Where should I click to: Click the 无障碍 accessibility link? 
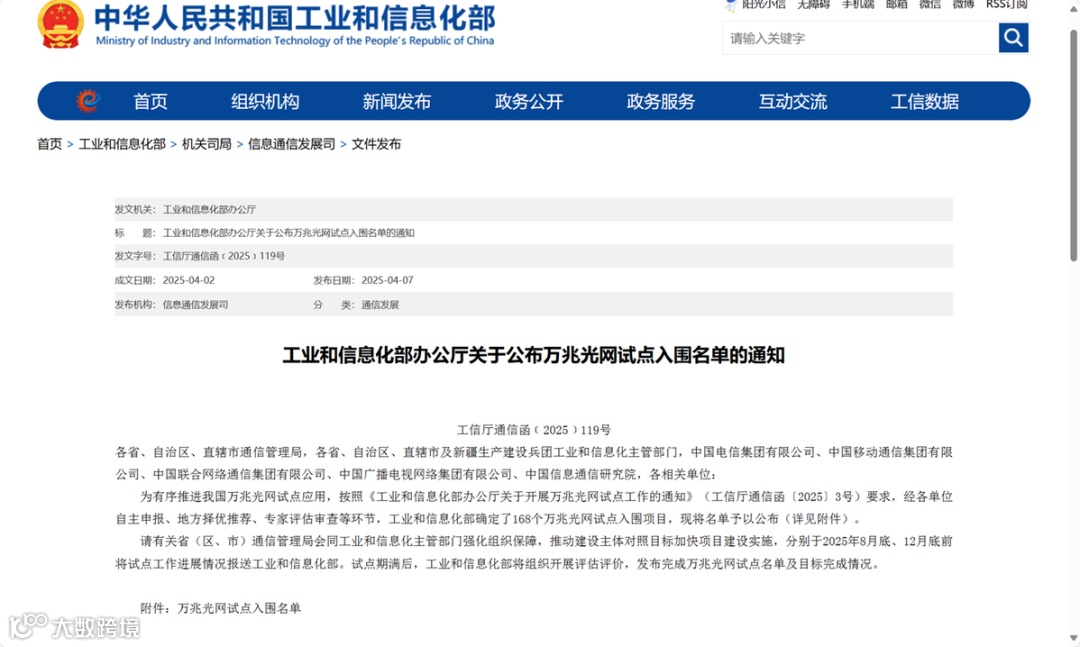[x=813, y=4]
